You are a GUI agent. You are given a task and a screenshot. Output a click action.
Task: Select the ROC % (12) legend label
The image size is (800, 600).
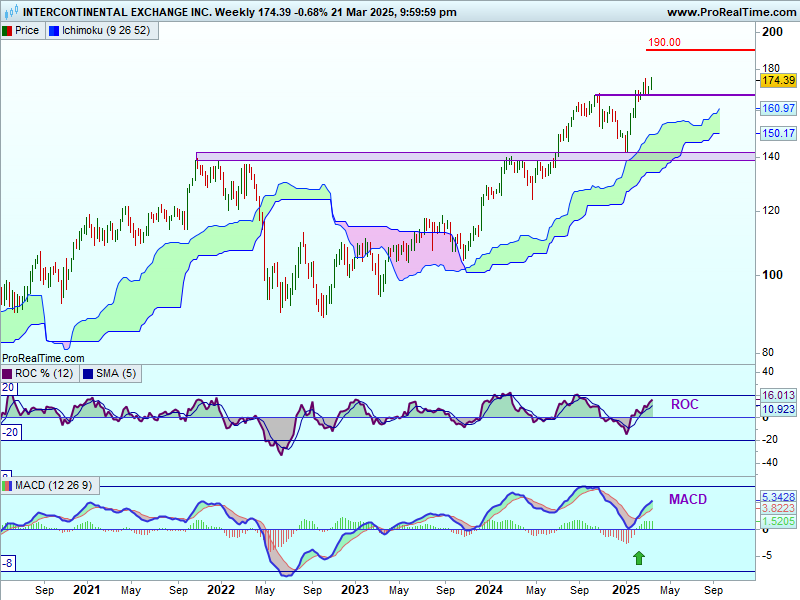click(44, 374)
